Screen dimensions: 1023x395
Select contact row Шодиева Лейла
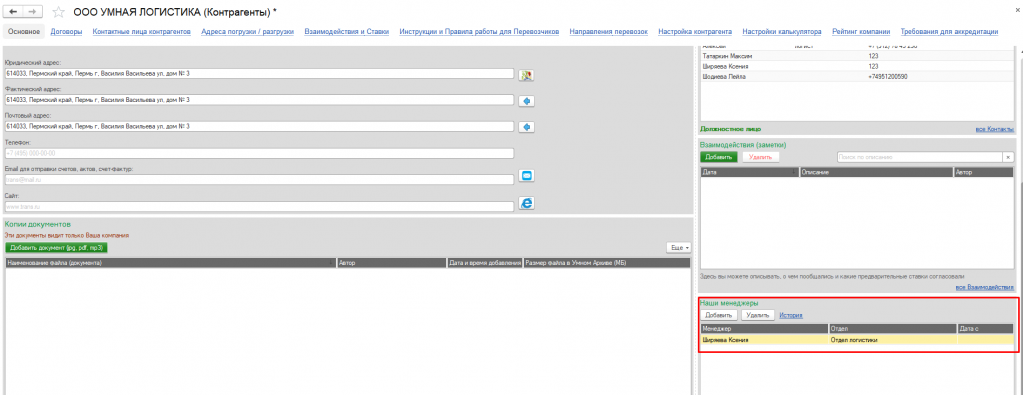pyautogui.click(x=857, y=77)
